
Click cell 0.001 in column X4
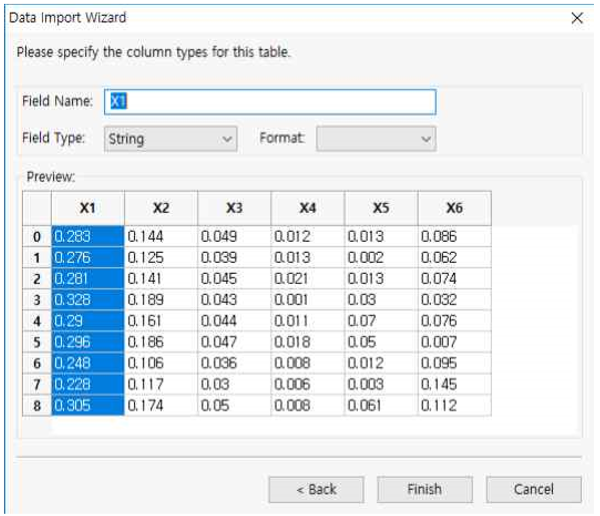308,300
